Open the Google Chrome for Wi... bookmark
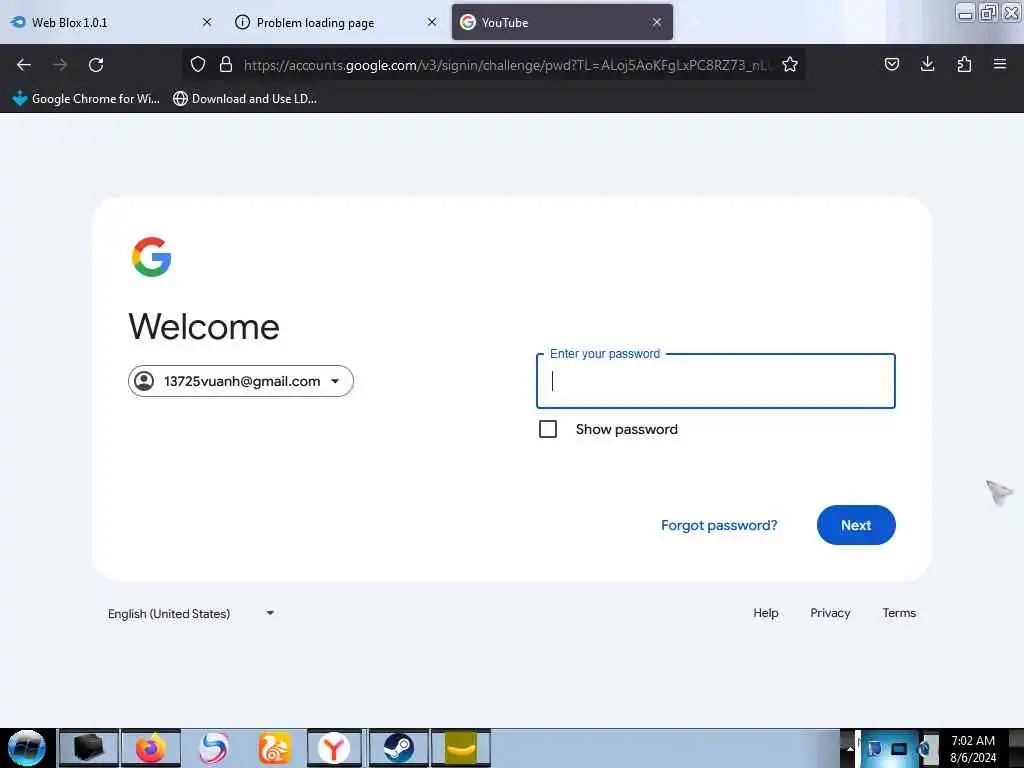1024x768 pixels. tap(86, 99)
